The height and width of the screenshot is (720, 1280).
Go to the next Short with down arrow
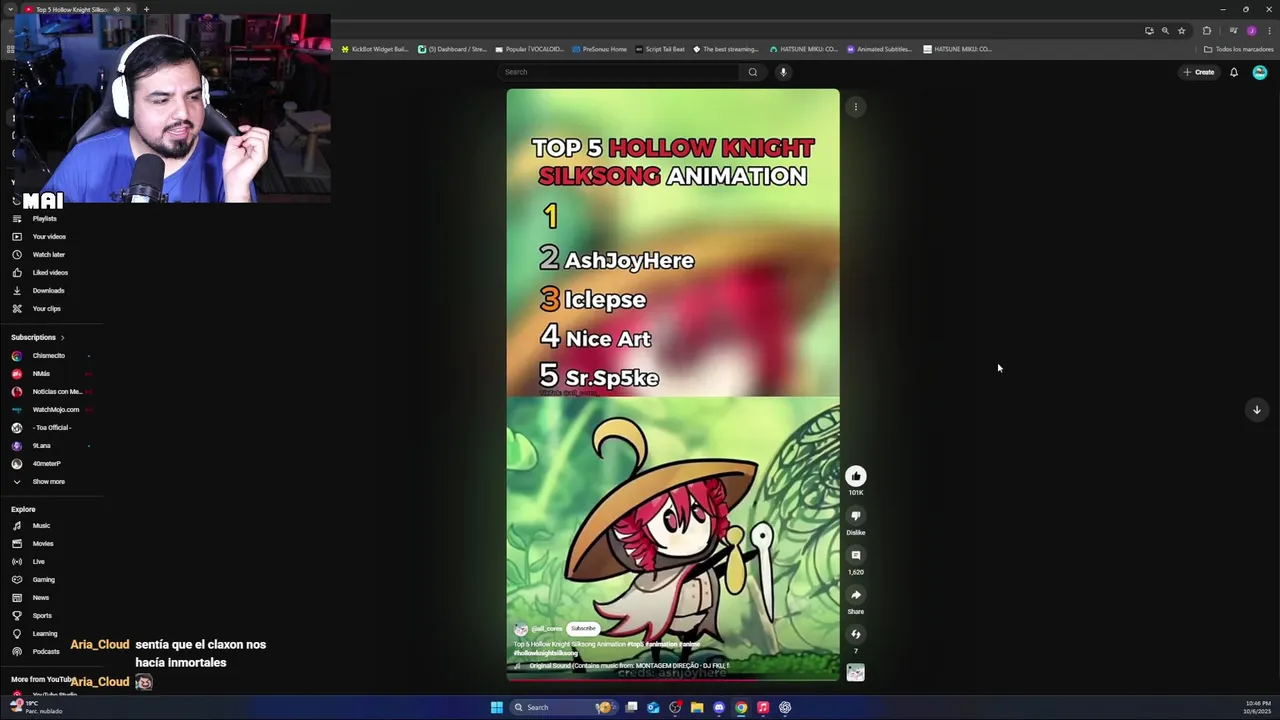point(1257,409)
